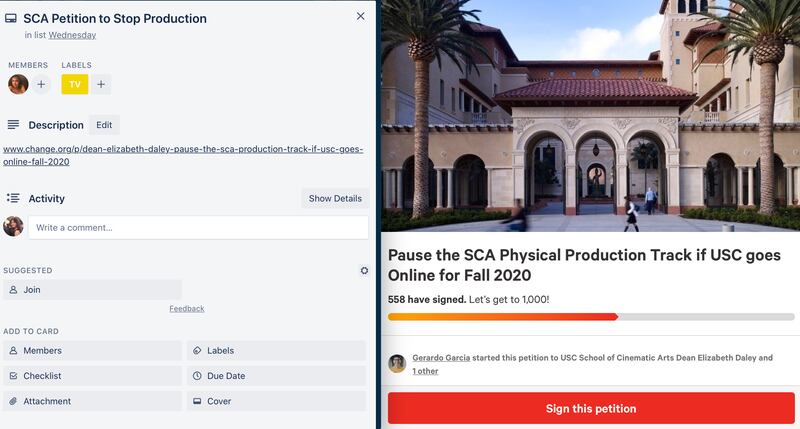Click the Gerardo Garcia profile photo
800x429 pixels.
397,363
